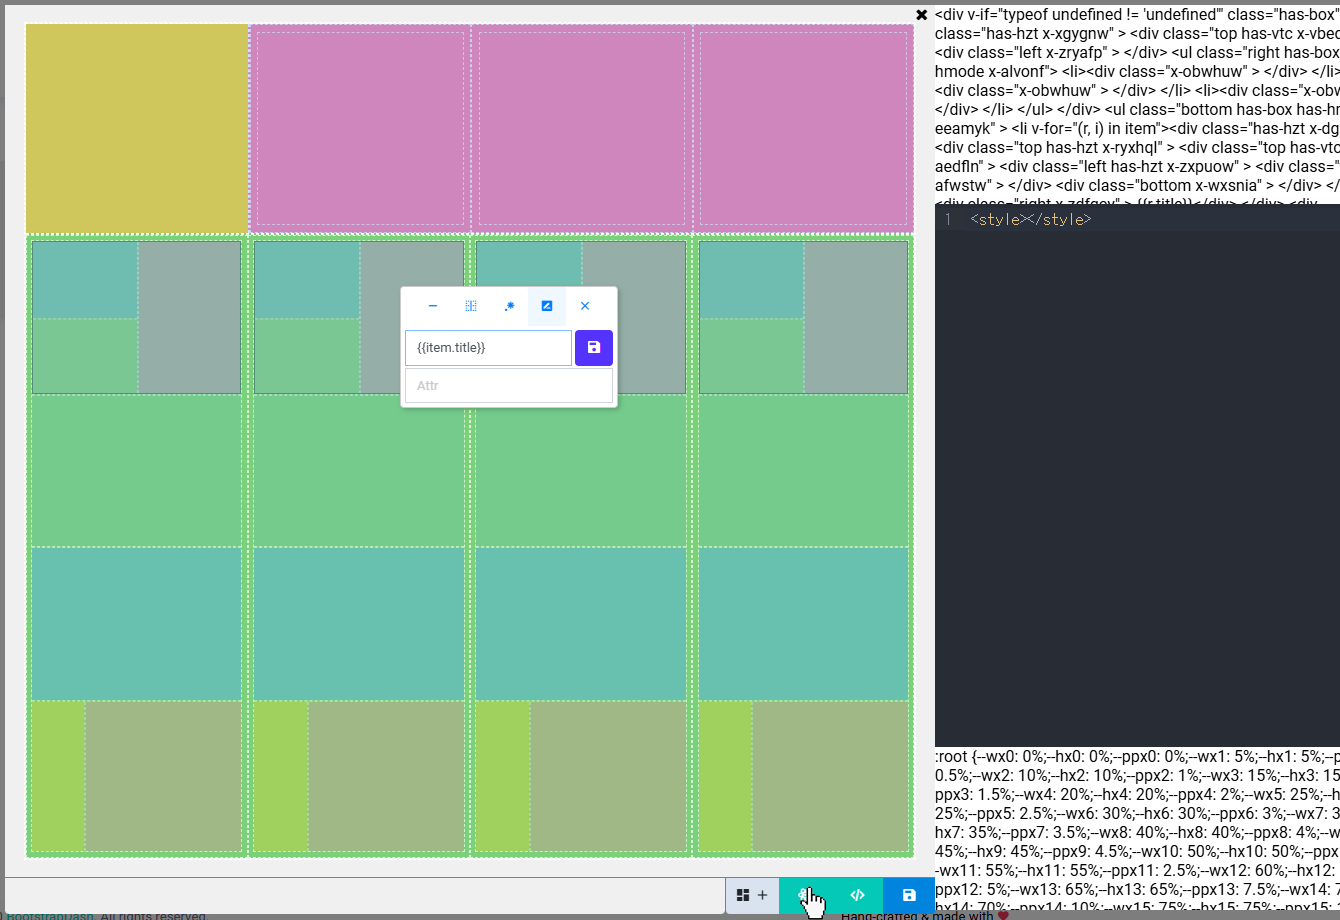Click the minus icon in the popup toolbar
The width and height of the screenshot is (1340, 920).
(x=433, y=306)
